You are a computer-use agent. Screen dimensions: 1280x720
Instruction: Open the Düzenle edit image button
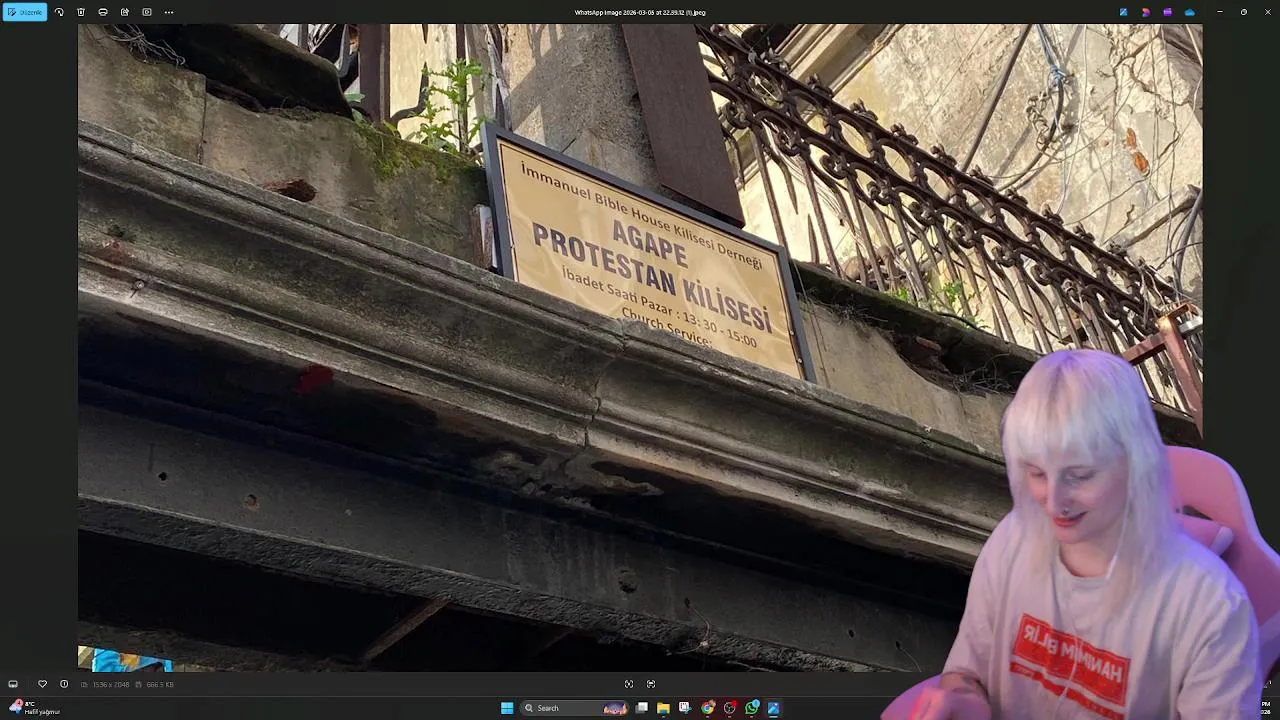pyautogui.click(x=24, y=12)
